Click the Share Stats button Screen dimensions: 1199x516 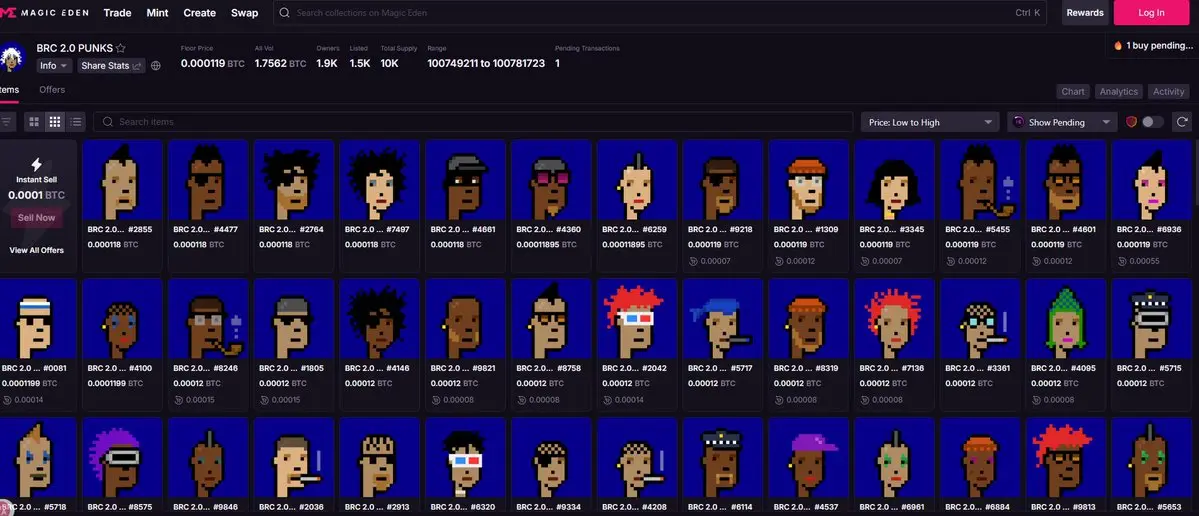pyautogui.click(x=112, y=66)
